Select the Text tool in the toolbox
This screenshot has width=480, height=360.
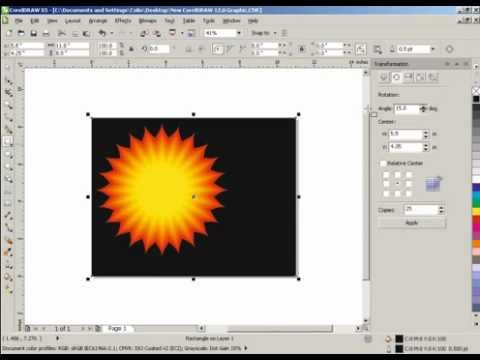tap(8, 192)
